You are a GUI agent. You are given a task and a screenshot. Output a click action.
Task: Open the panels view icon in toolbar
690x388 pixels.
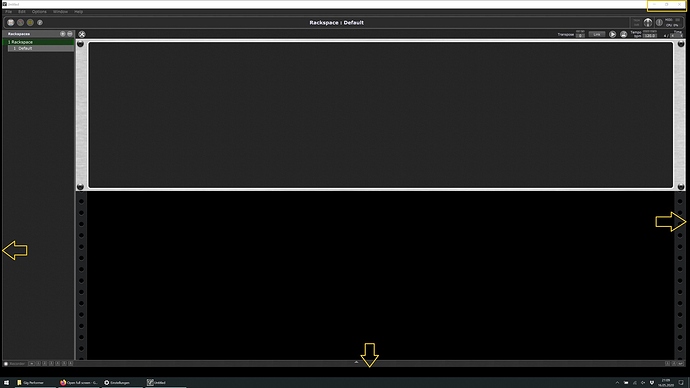pyautogui.click(x=11, y=22)
